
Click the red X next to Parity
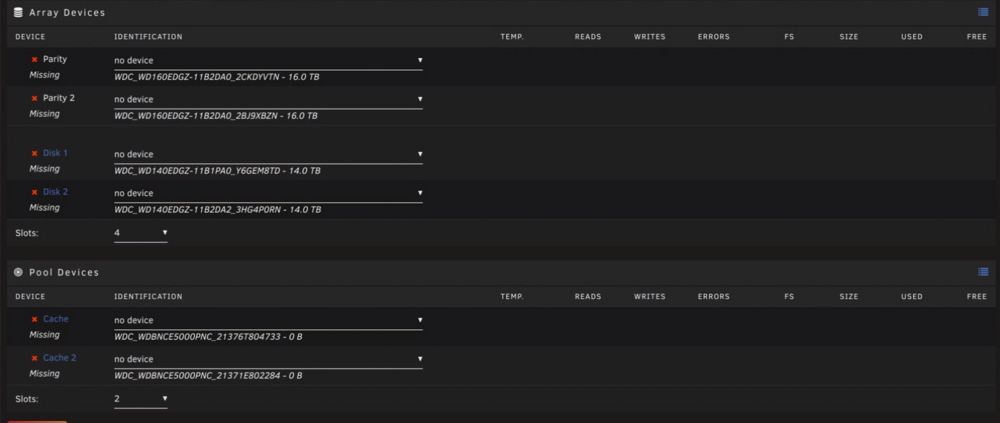(34, 59)
